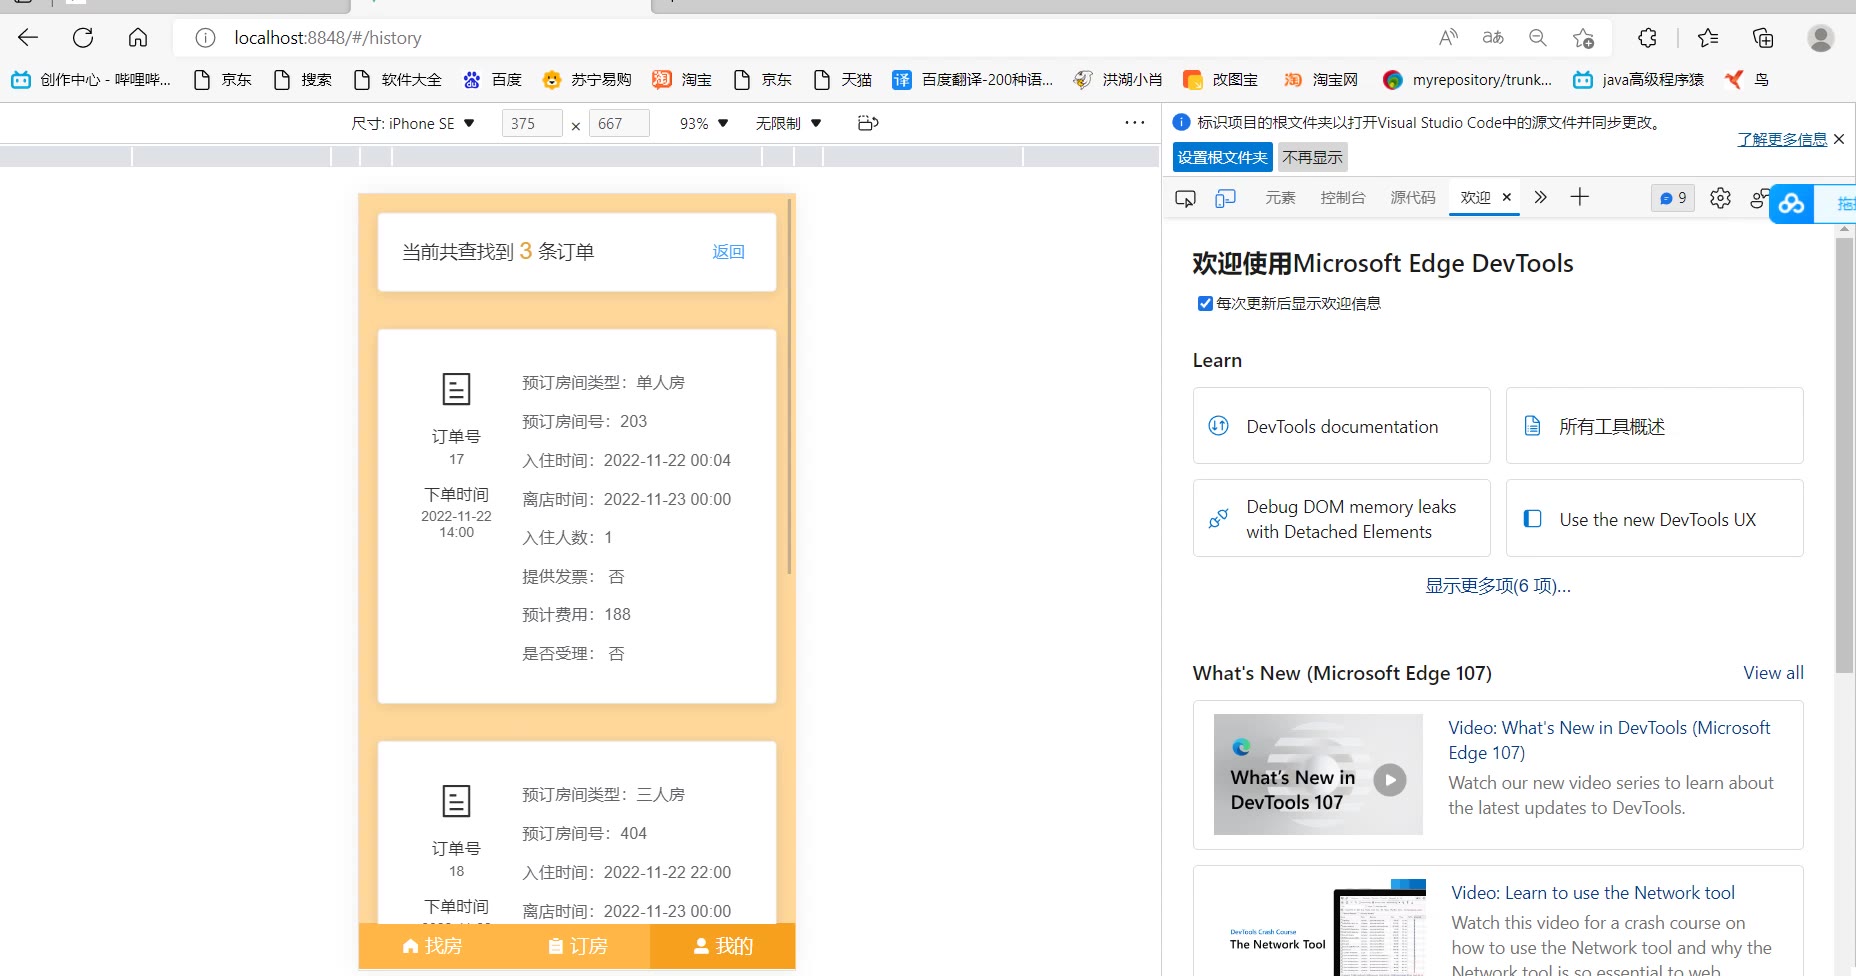The width and height of the screenshot is (1856, 976).
Task: Click the zoom magnifier icon in address bar
Action: 1538,38
